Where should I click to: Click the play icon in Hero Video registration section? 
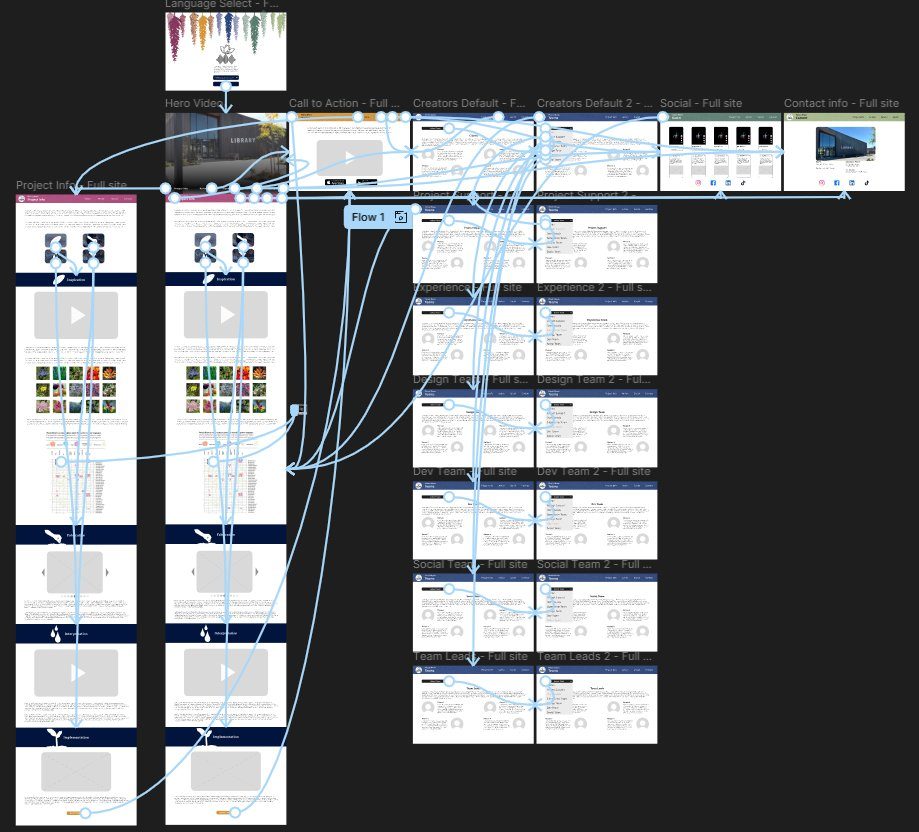click(225, 315)
